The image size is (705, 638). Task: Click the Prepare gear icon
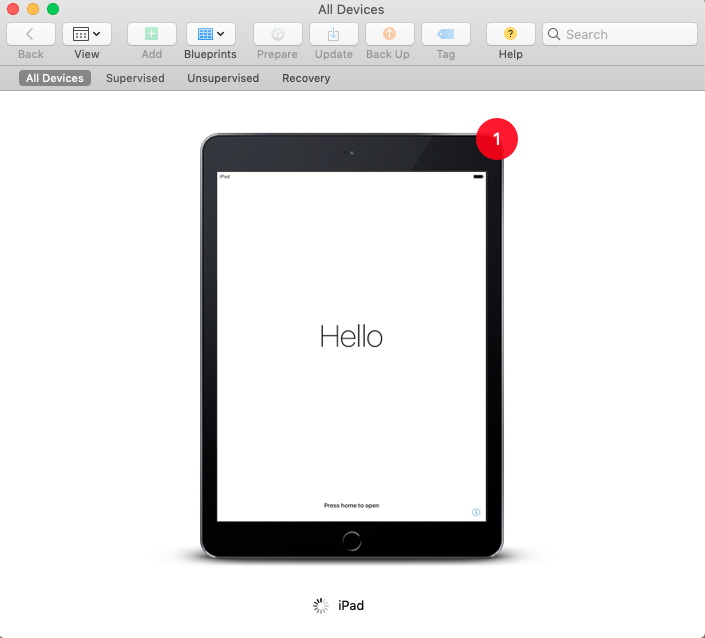click(277, 34)
